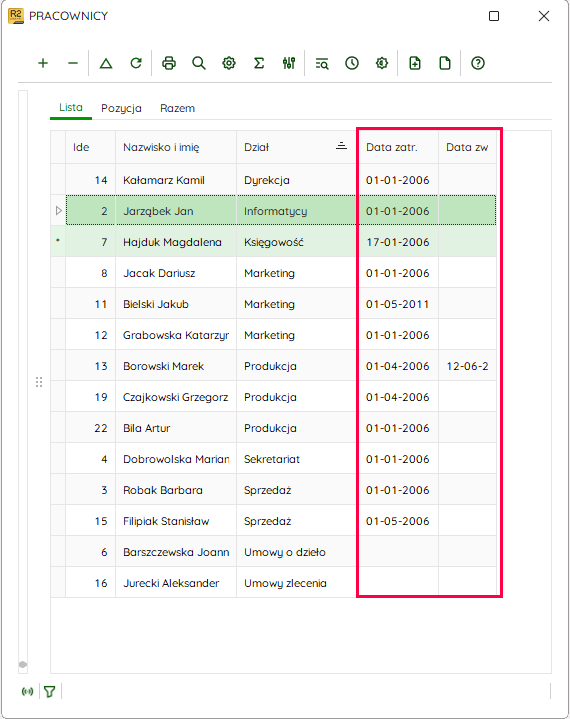Click the Ide cell with value 22
Image resolution: width=570 pixels, height=719 pixels.
[90, 428]
